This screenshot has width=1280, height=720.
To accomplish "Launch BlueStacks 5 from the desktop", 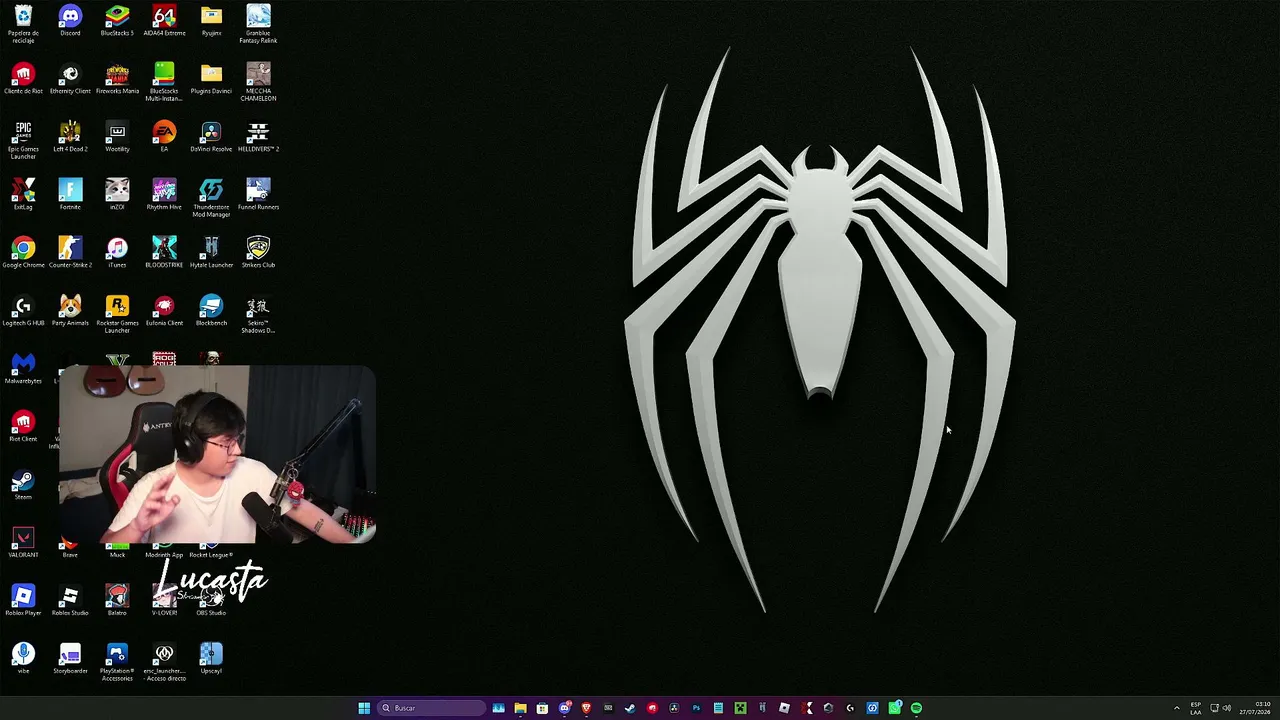I will [117, 21].
